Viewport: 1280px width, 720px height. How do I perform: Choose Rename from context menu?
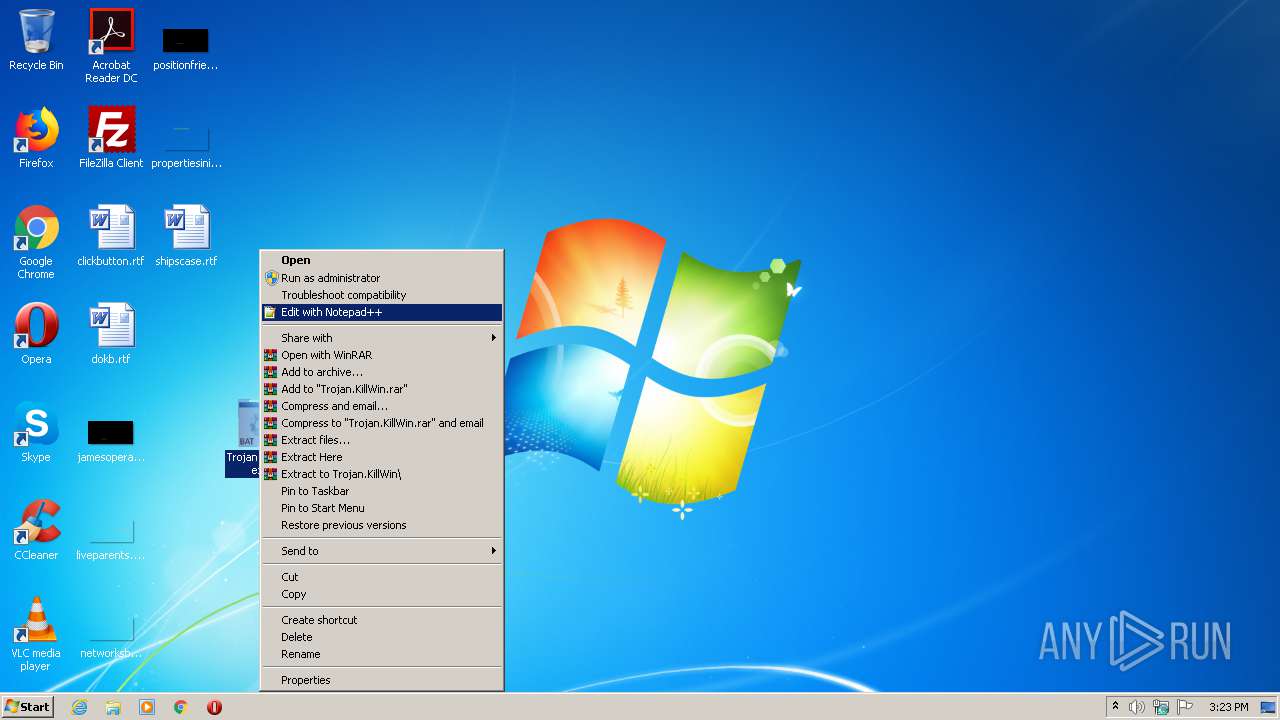pos(382,654)
